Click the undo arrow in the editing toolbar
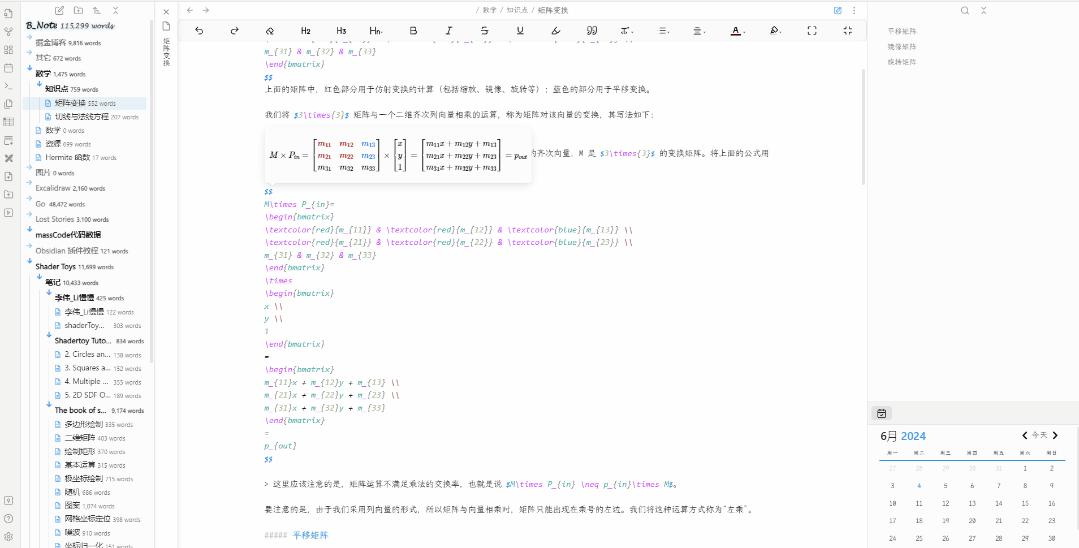The height and width of the screenshot is (548, 1079). tap(199, 31)
